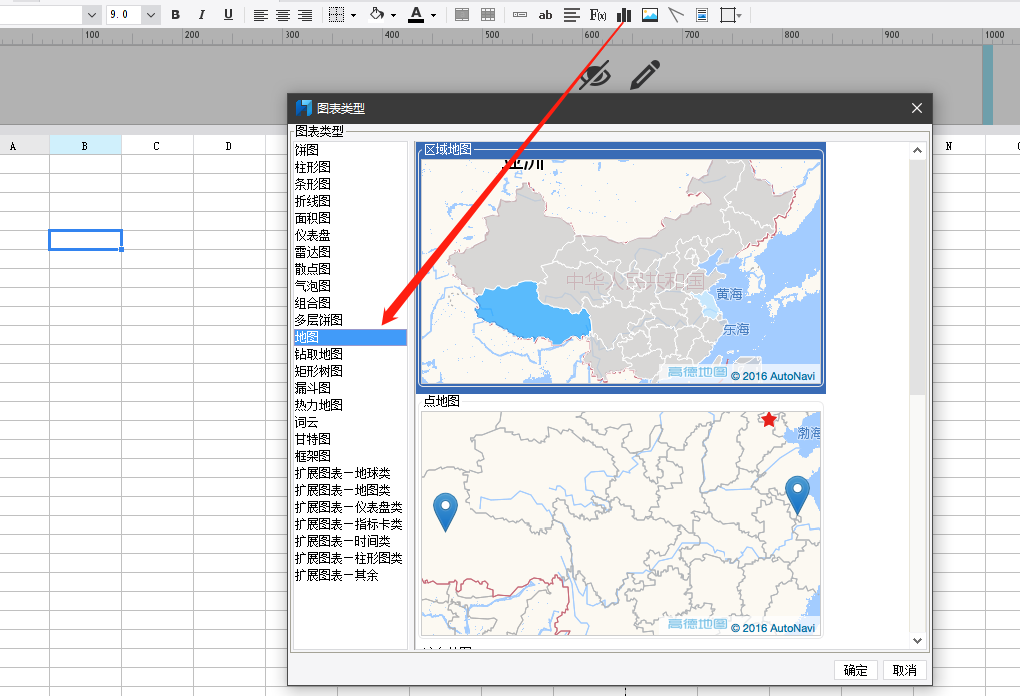1020x696 pixels.
Task: Click the preview scrollbar down arrow
Action: (x=917, y=641)
